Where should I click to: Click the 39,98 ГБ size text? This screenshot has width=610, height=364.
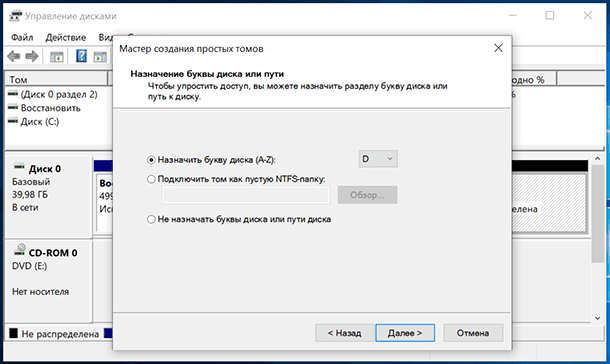tap(30, 194)
